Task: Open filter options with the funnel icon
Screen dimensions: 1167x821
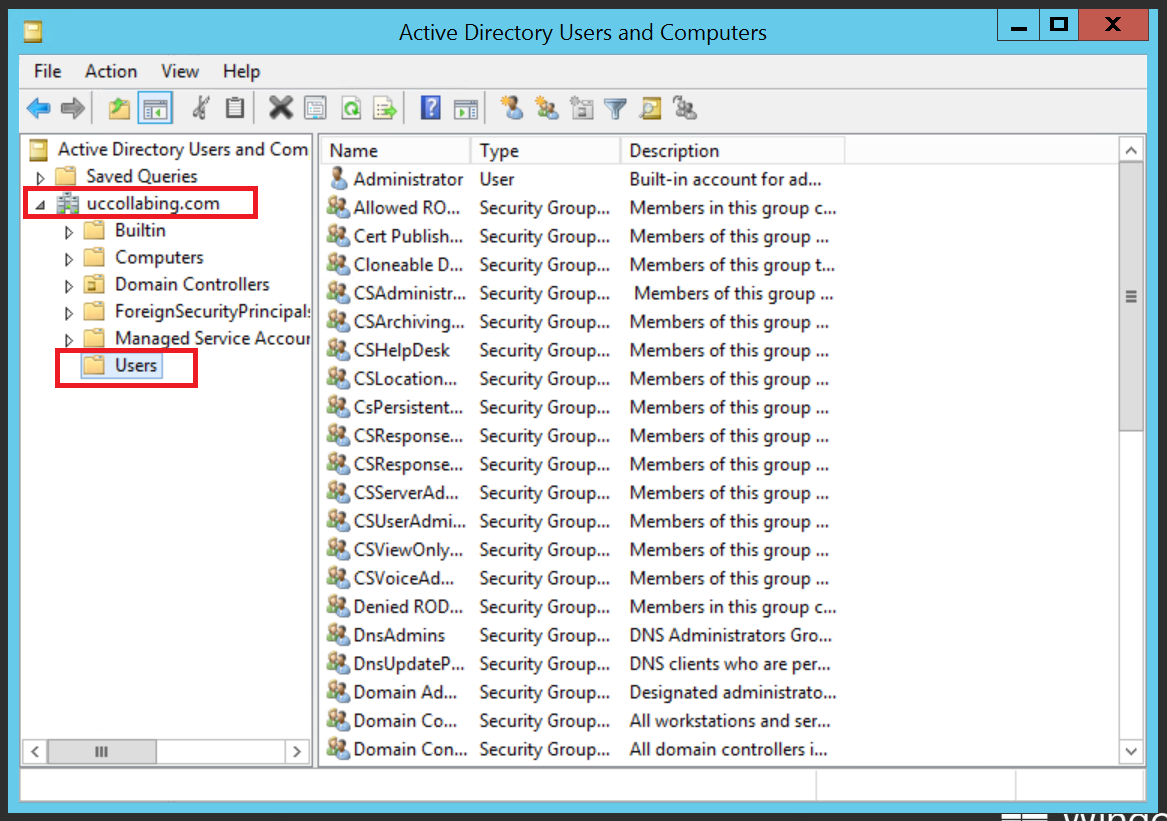Action: point(616,109)
